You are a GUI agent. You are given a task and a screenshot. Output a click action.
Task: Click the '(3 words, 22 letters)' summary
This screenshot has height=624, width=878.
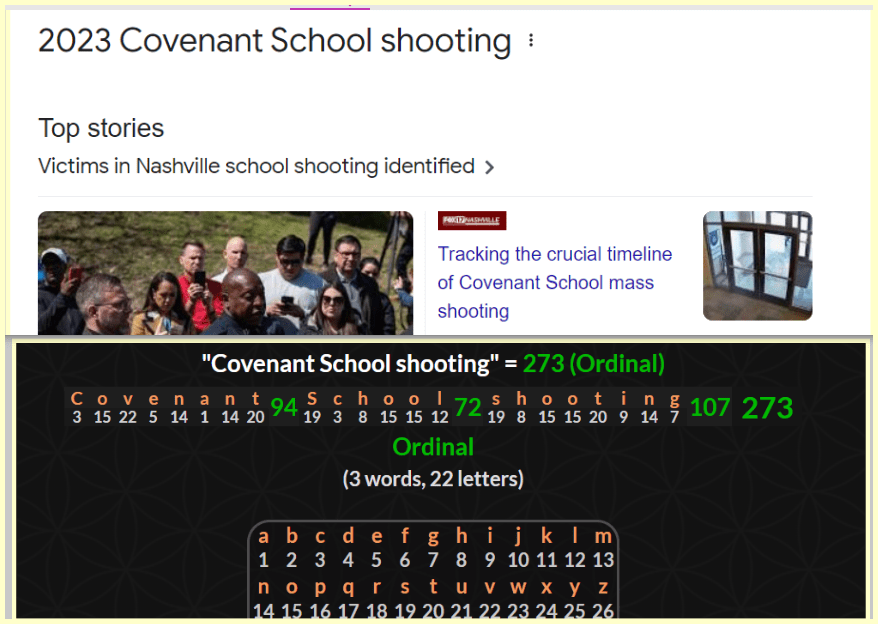point(433,478)
